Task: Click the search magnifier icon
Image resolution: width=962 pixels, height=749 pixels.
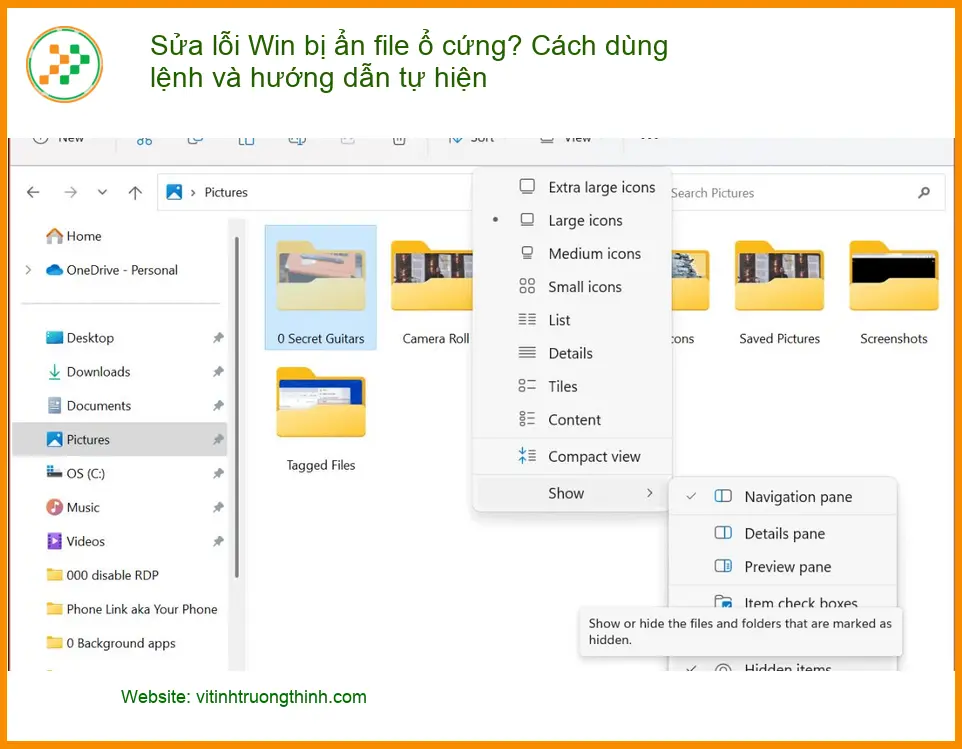Action: point(923,193)
